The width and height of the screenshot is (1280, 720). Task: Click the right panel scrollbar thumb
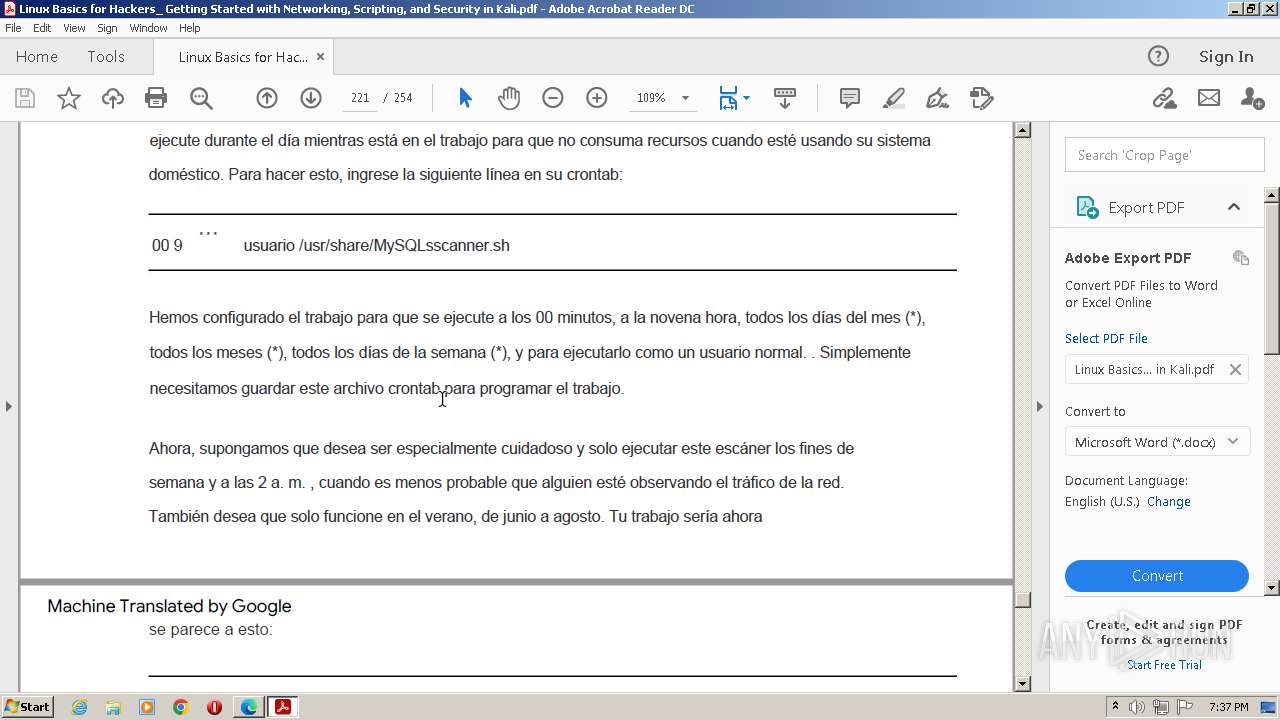pyautogui.click(x=1272, y=278)
